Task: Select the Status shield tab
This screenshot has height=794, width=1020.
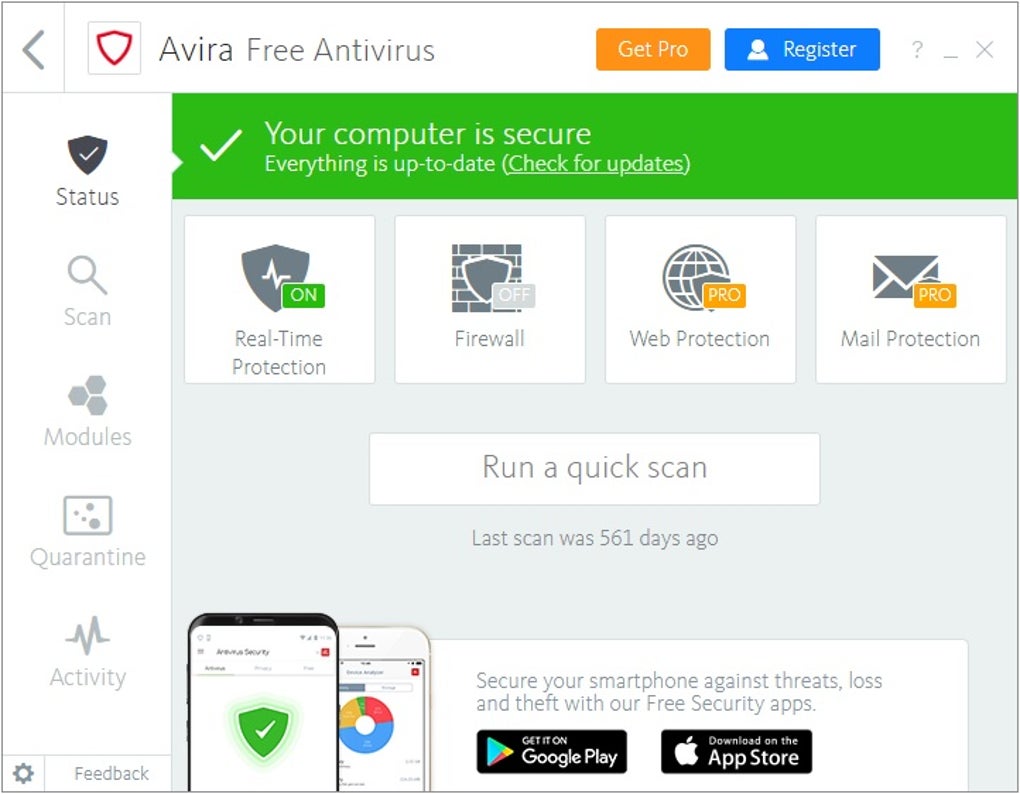Action: (x=87, y=171)
